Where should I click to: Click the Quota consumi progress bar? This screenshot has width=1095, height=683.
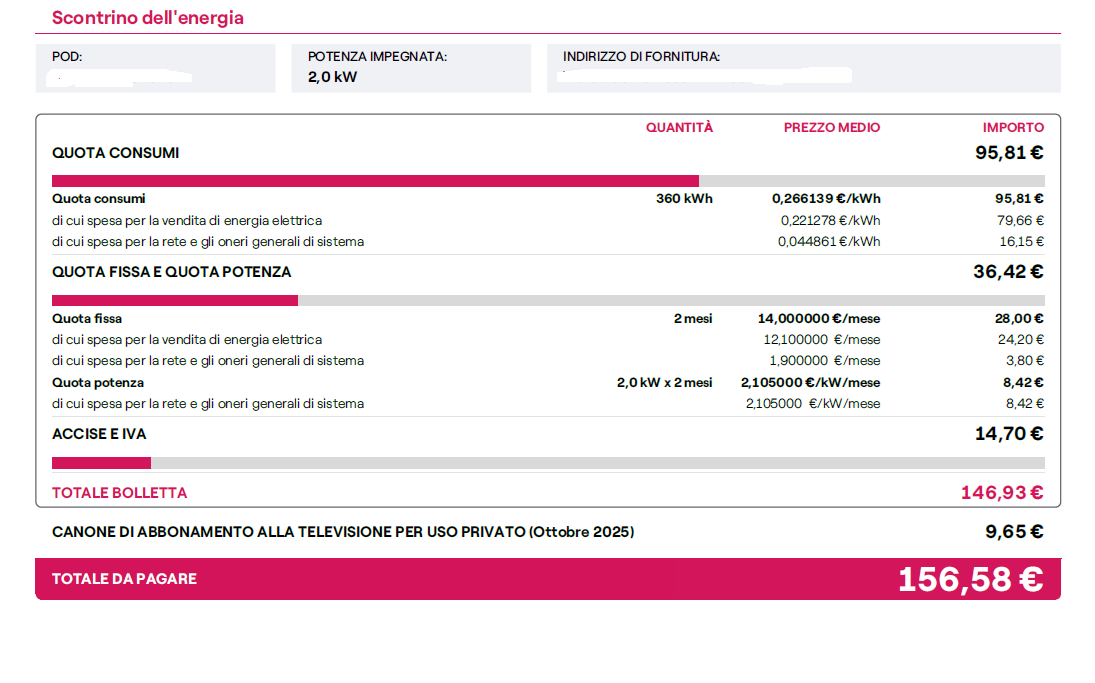[x=548, y=181]
